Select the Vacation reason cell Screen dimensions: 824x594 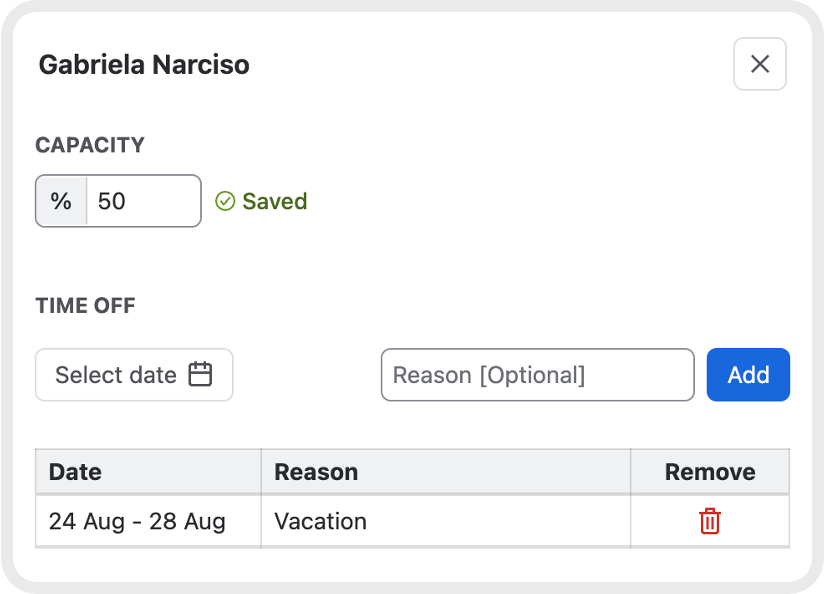pos(446,521)
